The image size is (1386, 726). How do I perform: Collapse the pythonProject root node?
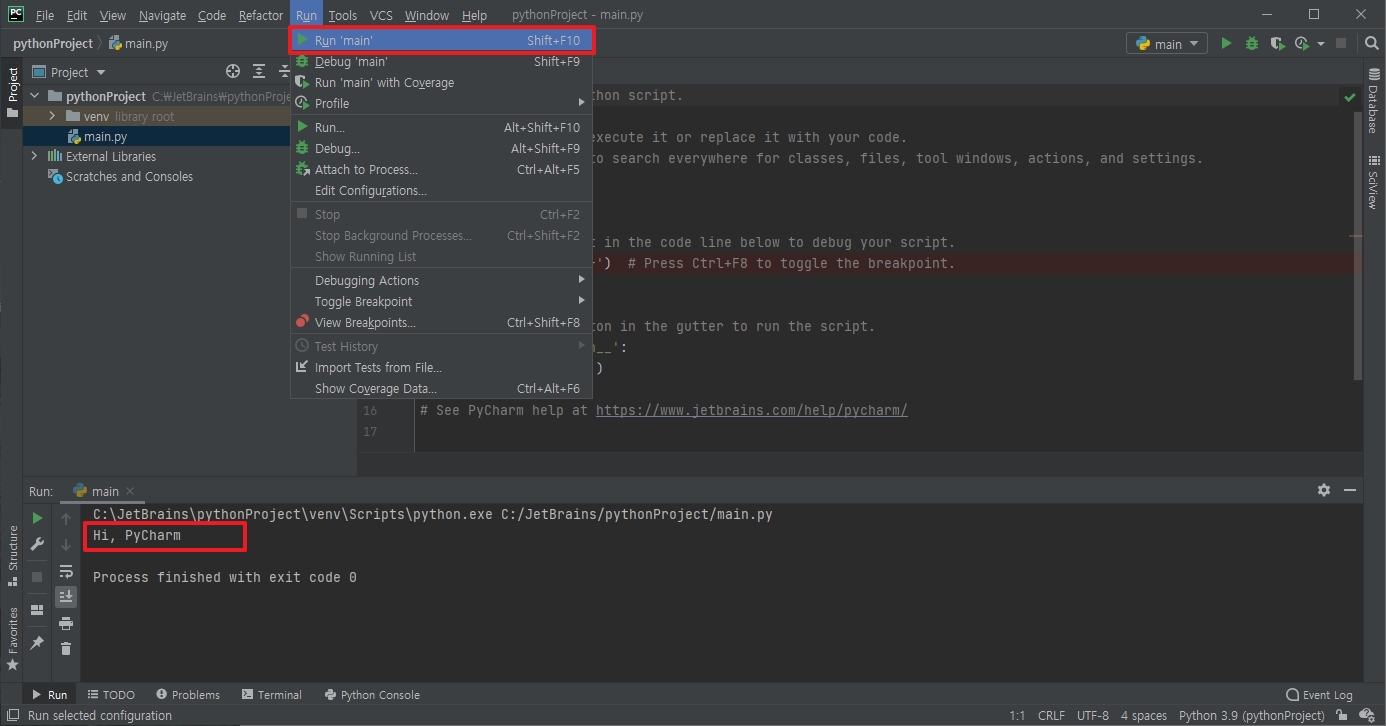point(34,96)
